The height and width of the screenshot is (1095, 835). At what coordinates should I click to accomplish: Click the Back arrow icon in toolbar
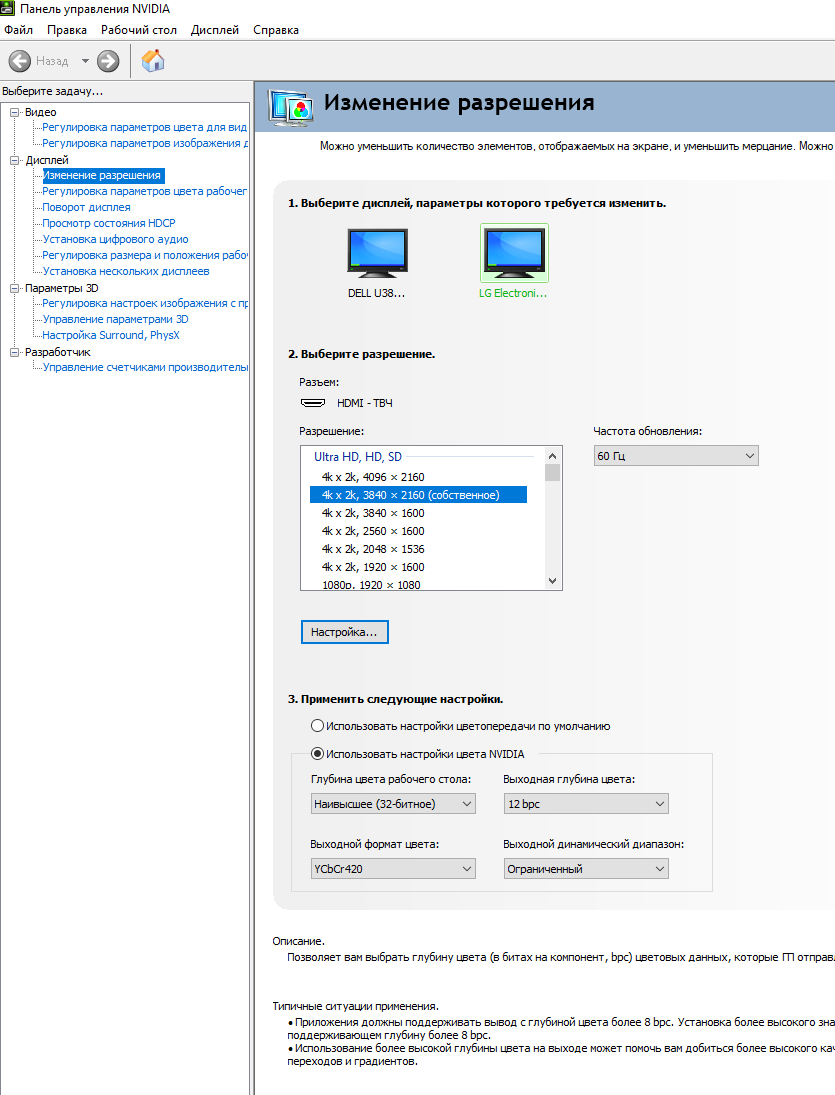[x=20, y=61]
